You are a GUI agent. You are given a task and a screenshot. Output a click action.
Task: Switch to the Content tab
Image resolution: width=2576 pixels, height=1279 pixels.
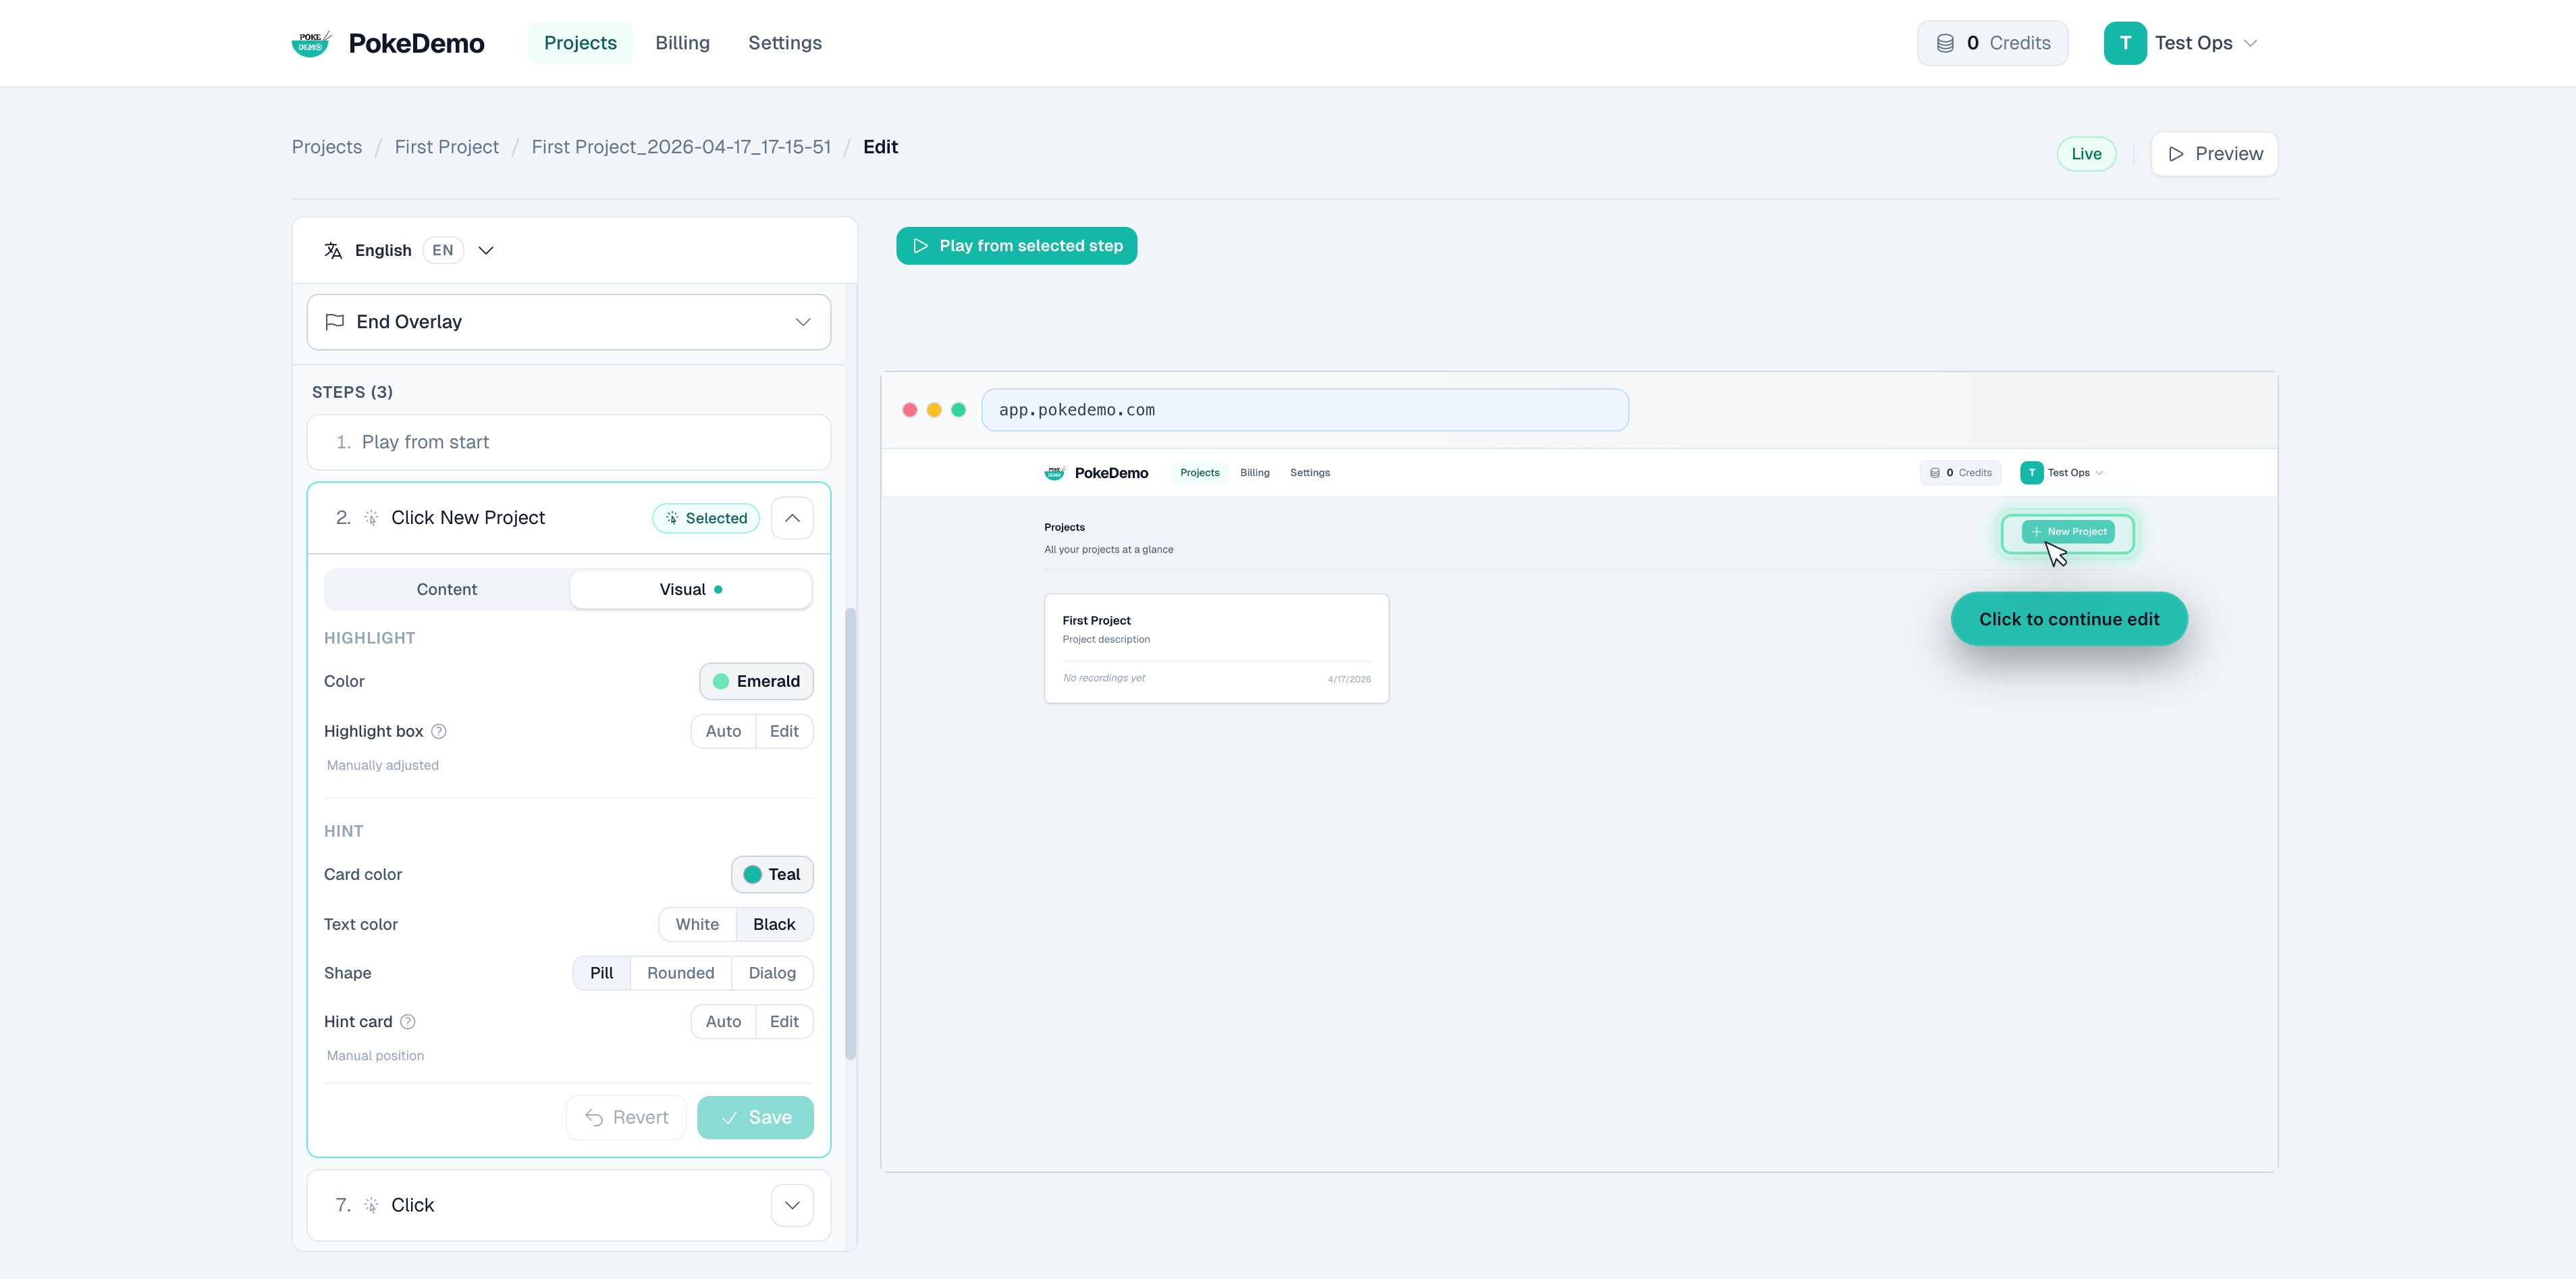click(447, 590)
